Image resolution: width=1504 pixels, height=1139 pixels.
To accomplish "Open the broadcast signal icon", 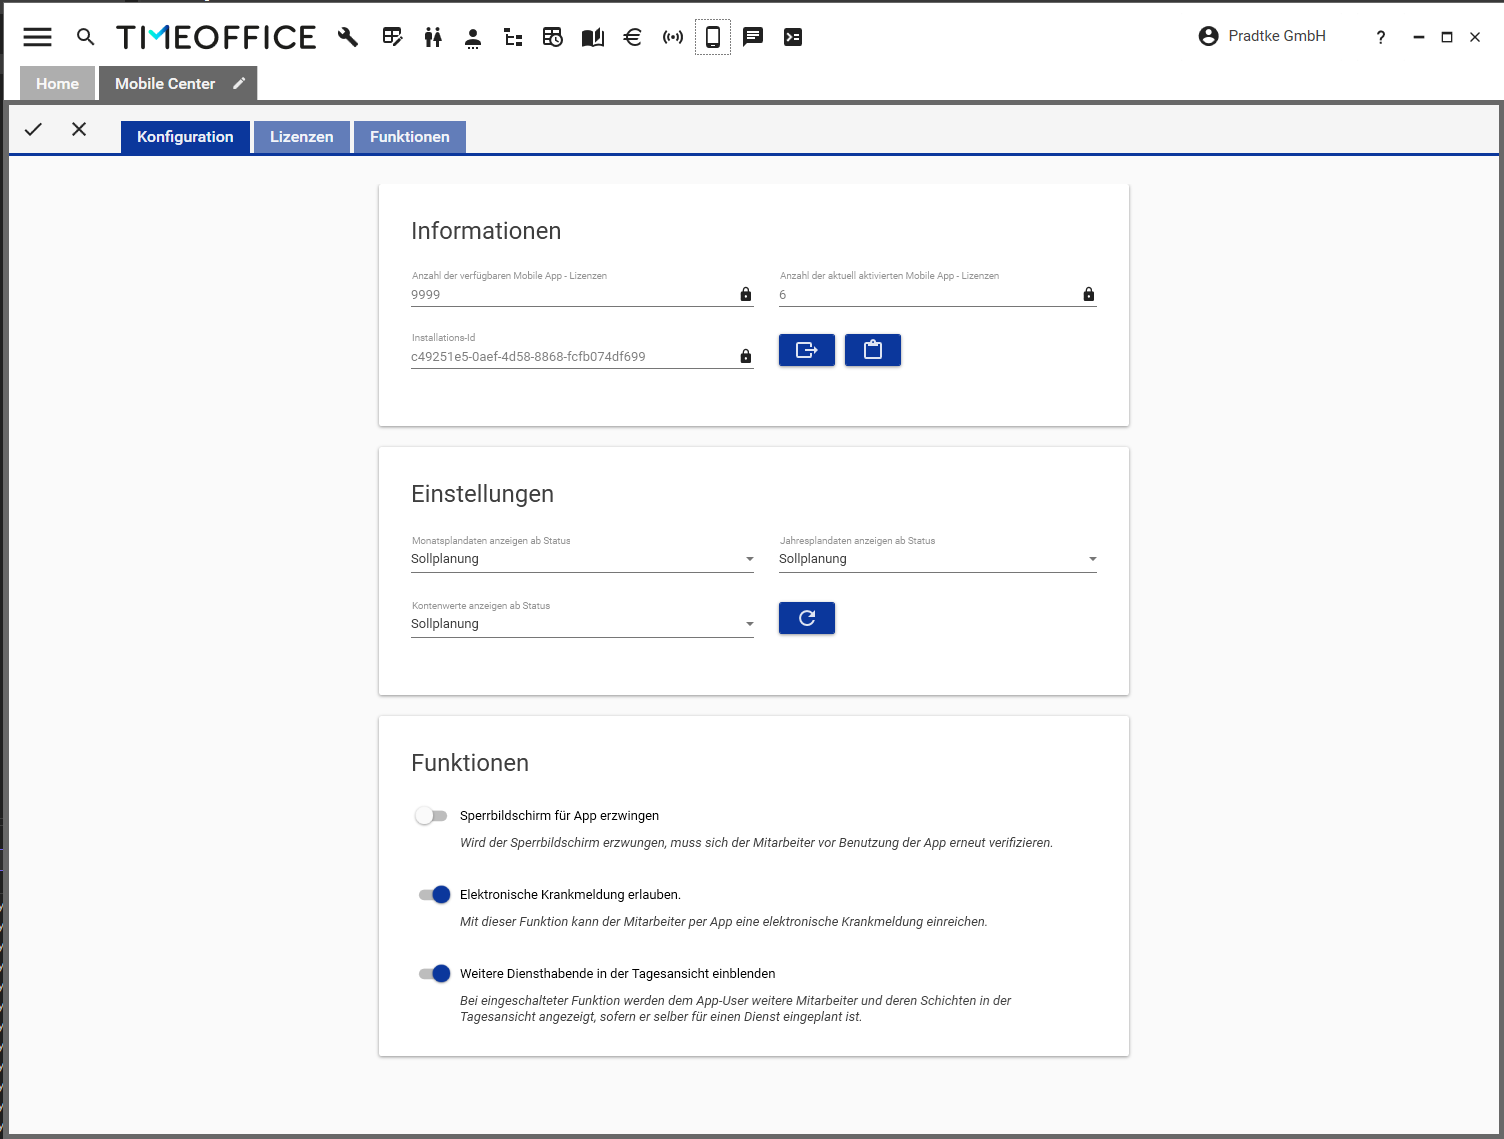I will pyautogui.click(x=673, y=37).
